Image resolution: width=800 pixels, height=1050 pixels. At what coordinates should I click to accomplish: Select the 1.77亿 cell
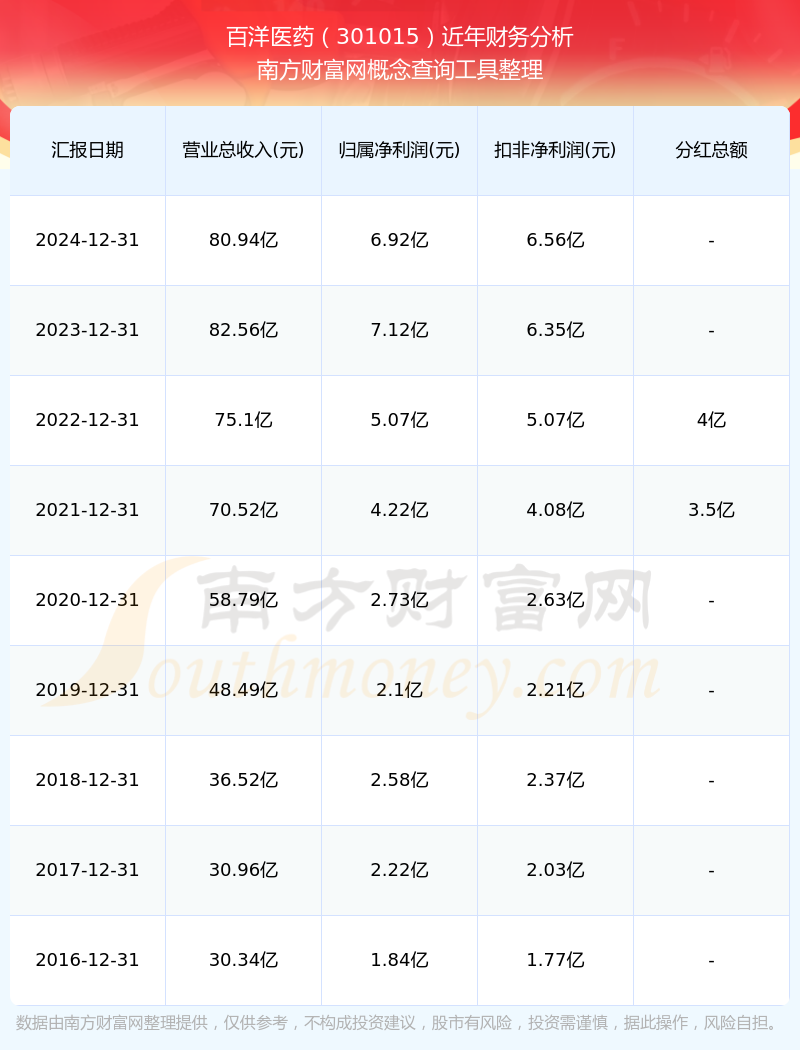[556, 961]
